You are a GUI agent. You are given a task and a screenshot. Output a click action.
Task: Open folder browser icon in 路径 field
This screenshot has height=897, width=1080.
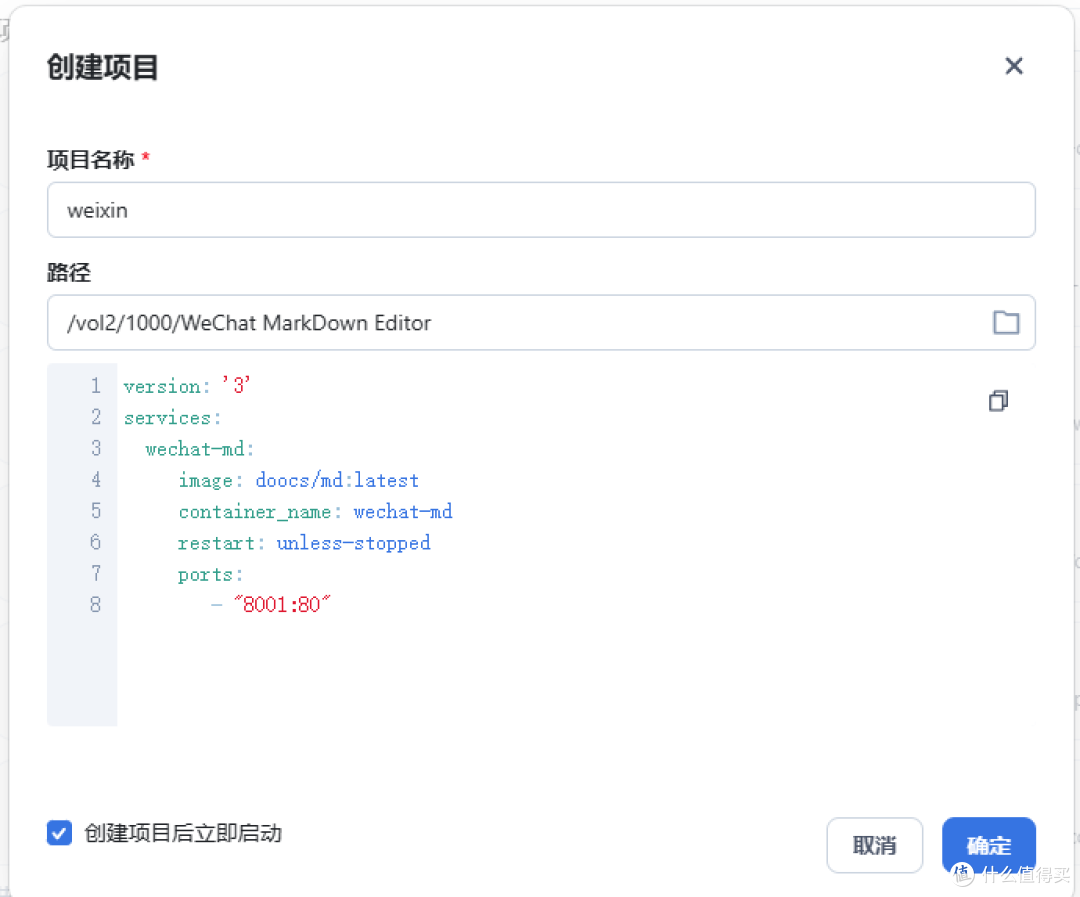1006,322
